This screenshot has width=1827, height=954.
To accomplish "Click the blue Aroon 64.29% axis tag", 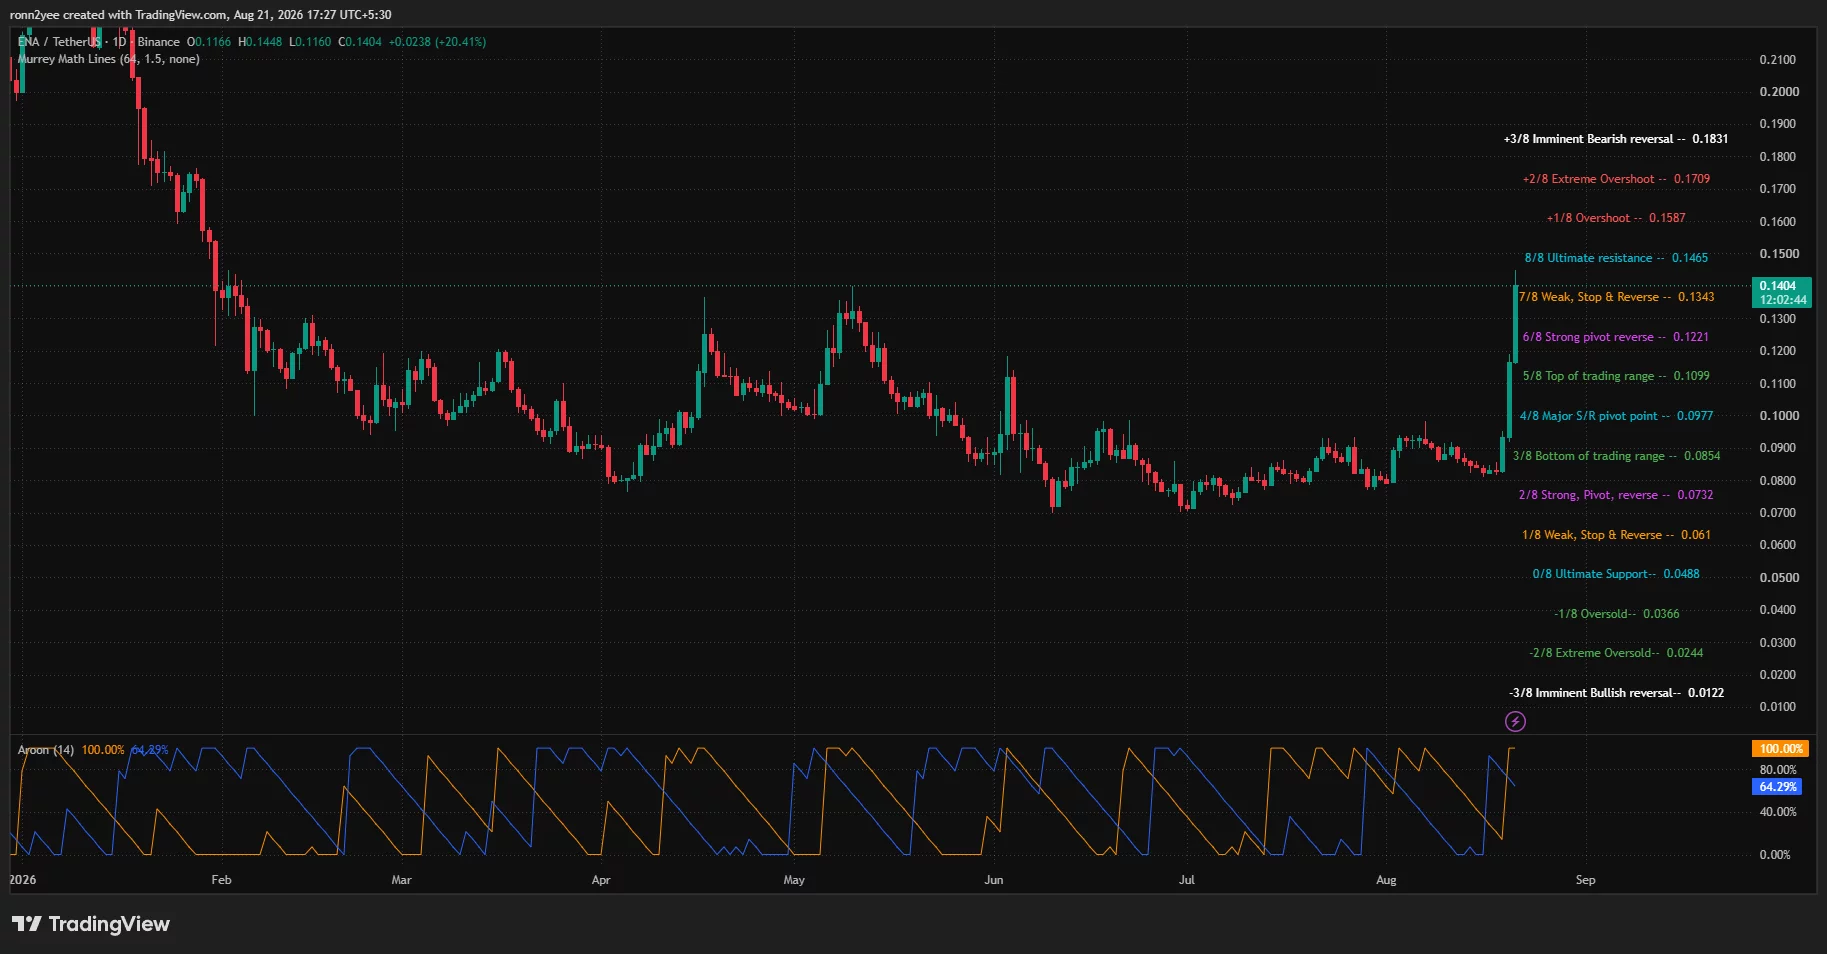I will pyautogui.click(x=1777, y=787).
